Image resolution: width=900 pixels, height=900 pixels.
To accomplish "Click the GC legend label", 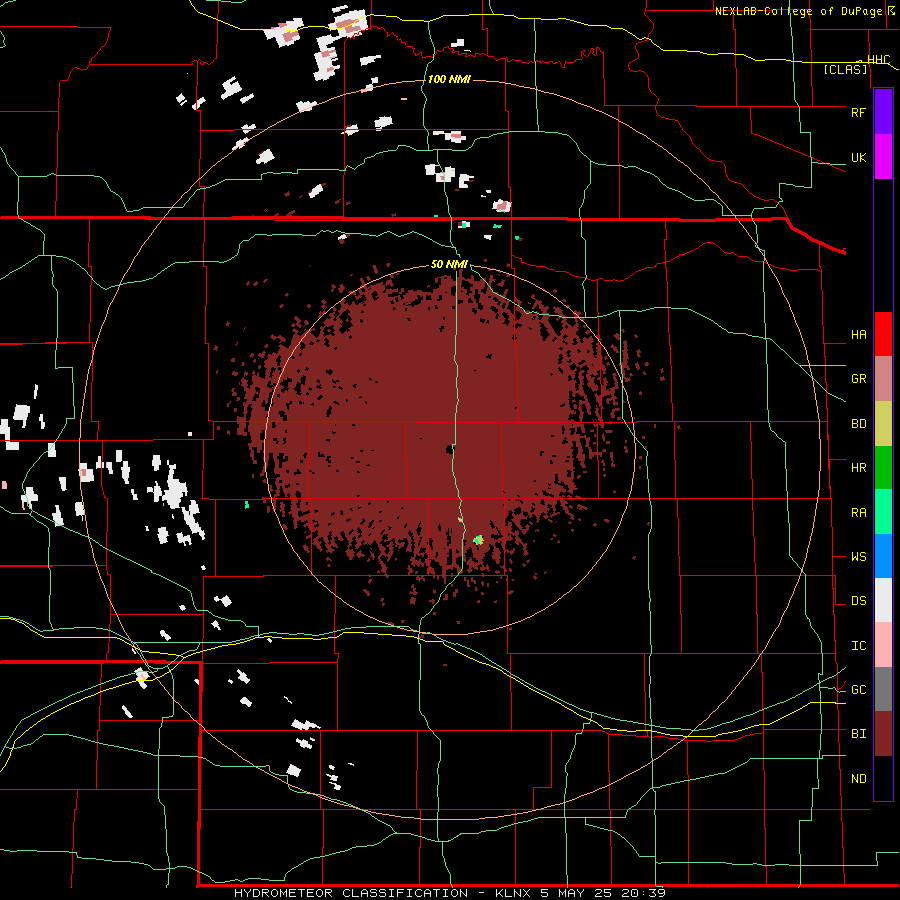I will (858, 690).
